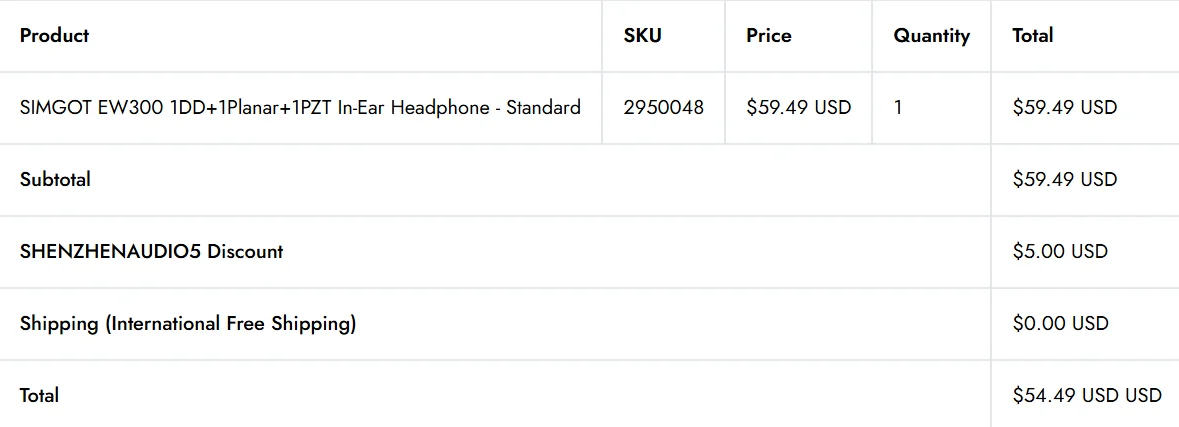This screenshot has height=427, width=1179.
Task: Click the product line total $59.49 USD
Action: [1064, 108]
